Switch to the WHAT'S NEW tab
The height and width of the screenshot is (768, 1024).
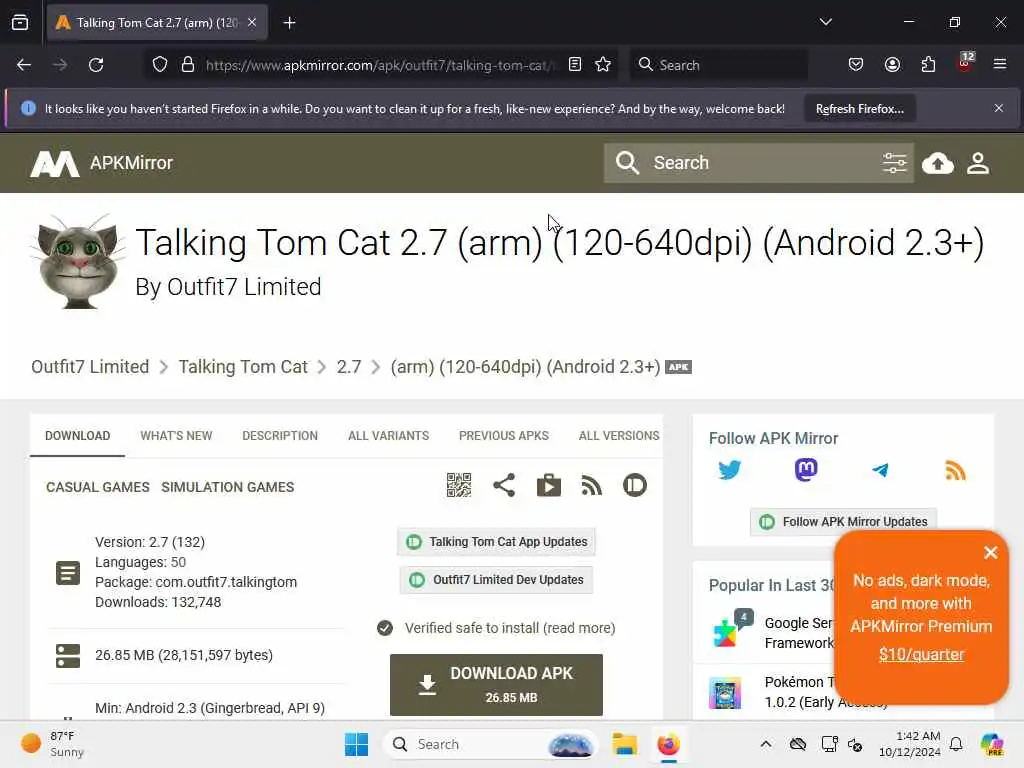coord(176,436)
